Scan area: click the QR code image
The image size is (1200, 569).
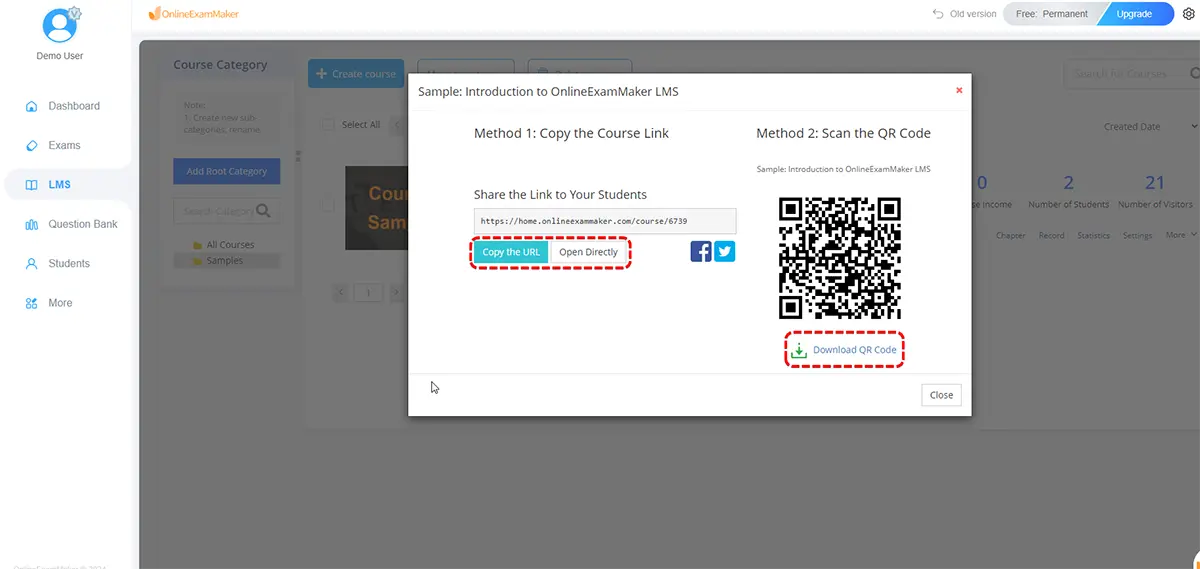pos(840,257)
